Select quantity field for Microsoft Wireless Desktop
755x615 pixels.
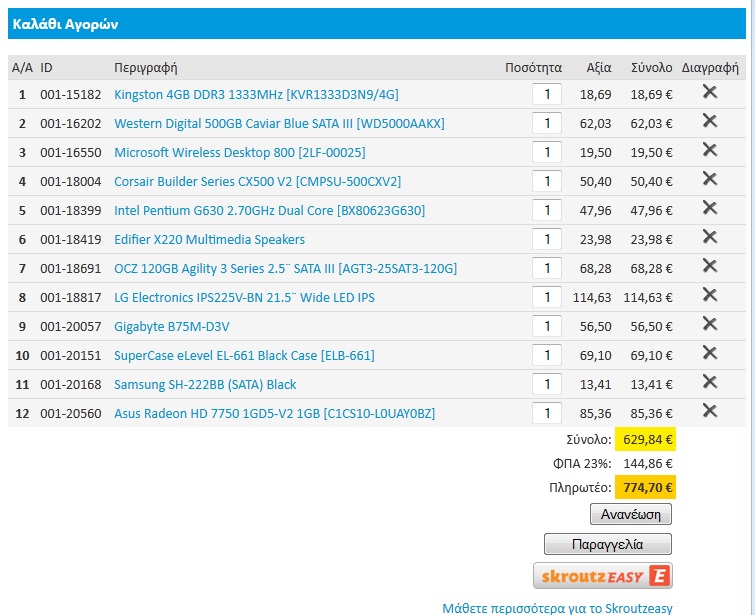tap(547, 152)
